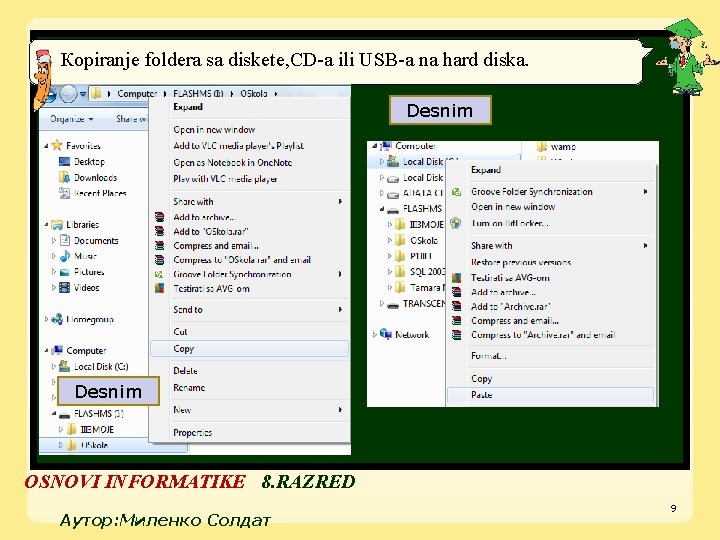Viewport: 720px width, 540px height.
Task: Expand the Documents library
Action: click(x=54, y=241)
